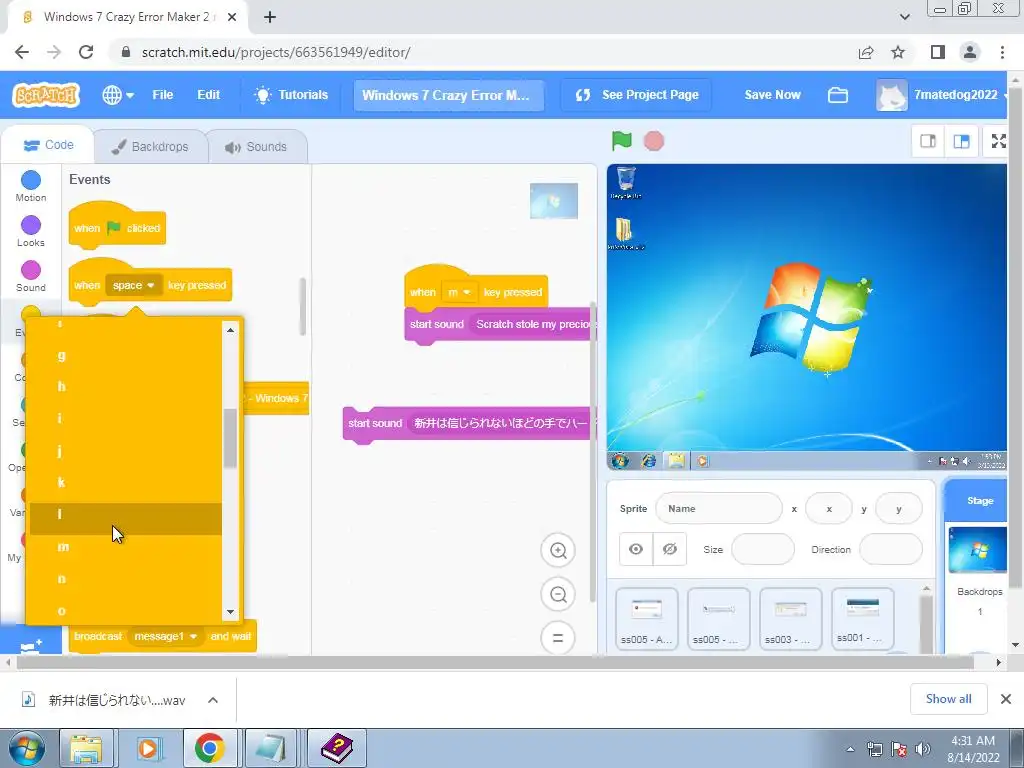Enter full screen stage mode

pos(999,141)
